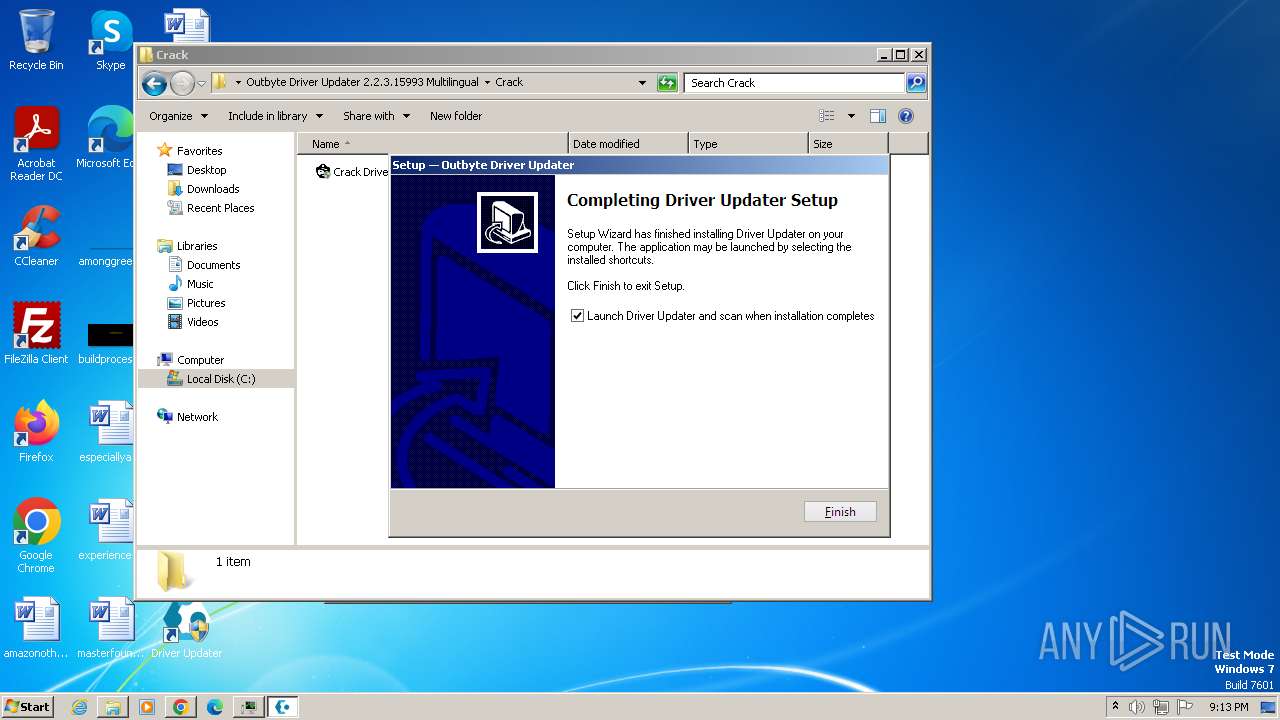Open File Explorer from taskbar

[113, 707]
